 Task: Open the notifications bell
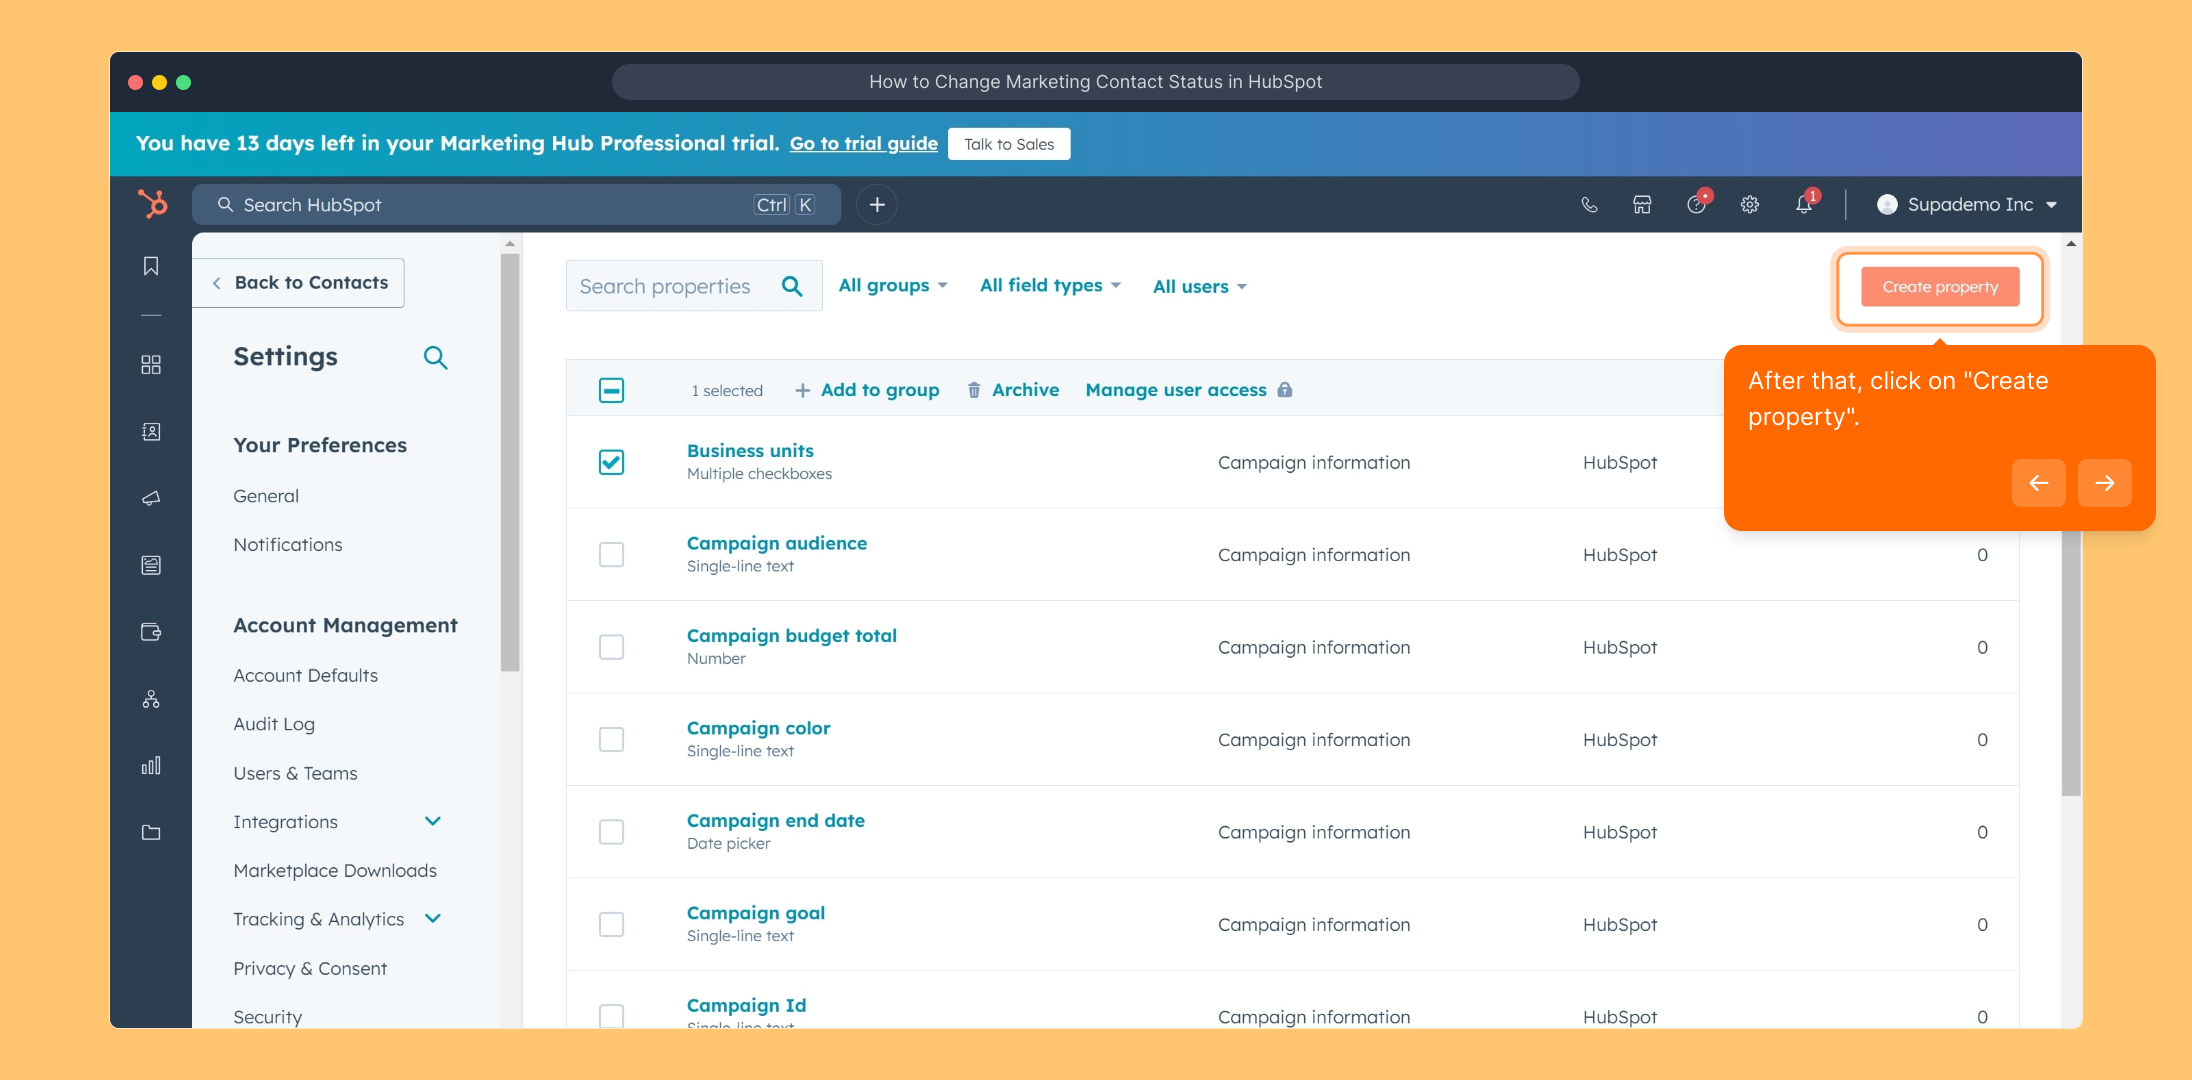[x=1804, y=205]
